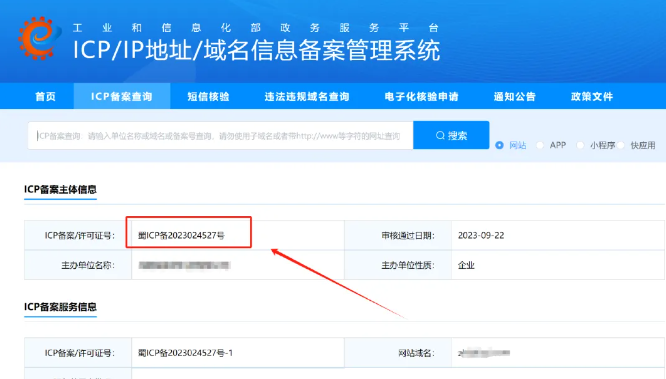Click the ICP备案主体信息 section heading
The height and width of the screenshot is (379, 666).
(x=60, y=189)
